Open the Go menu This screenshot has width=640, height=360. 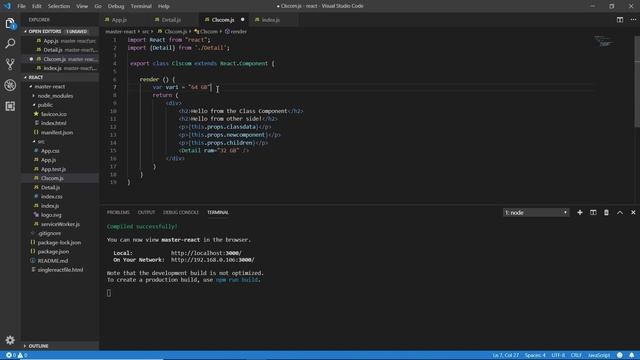pyautogui.click(x=98, y=6)
